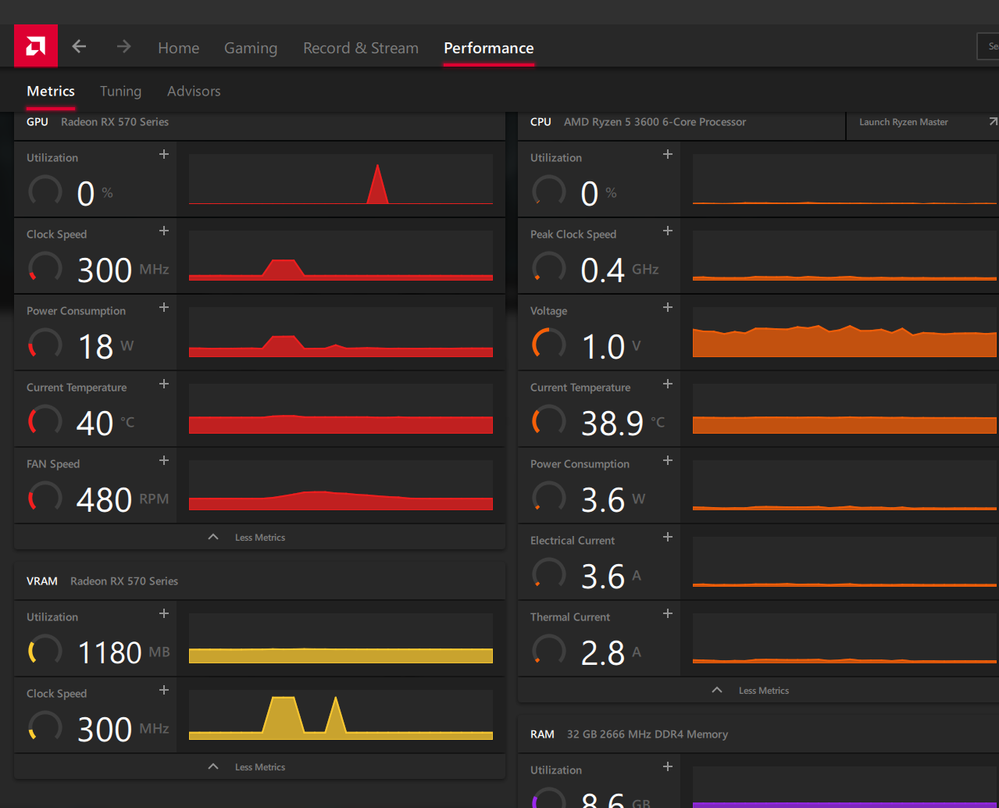The width and height of the screenshot is (999, 808).
Task: Click AMD Ryzen 5 3600 6-Core Processor text
Action: tap(654, 122)
